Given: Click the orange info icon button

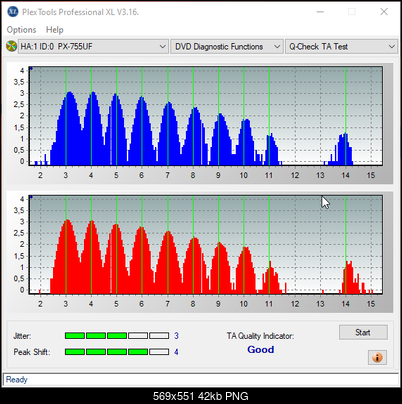Looking at the screenshot, I should pos(377,357).
